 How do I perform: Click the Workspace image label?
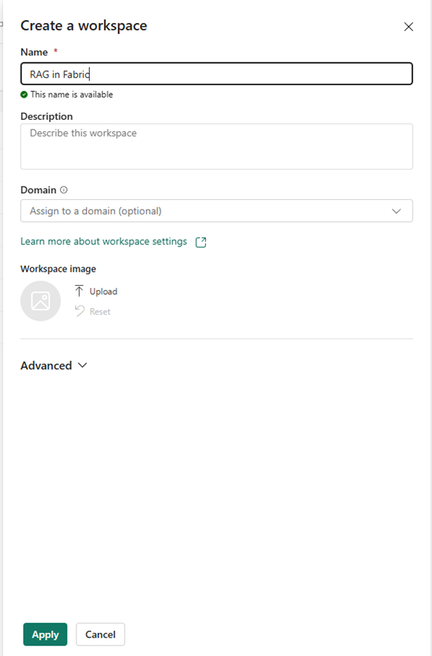tap(58, 269)
